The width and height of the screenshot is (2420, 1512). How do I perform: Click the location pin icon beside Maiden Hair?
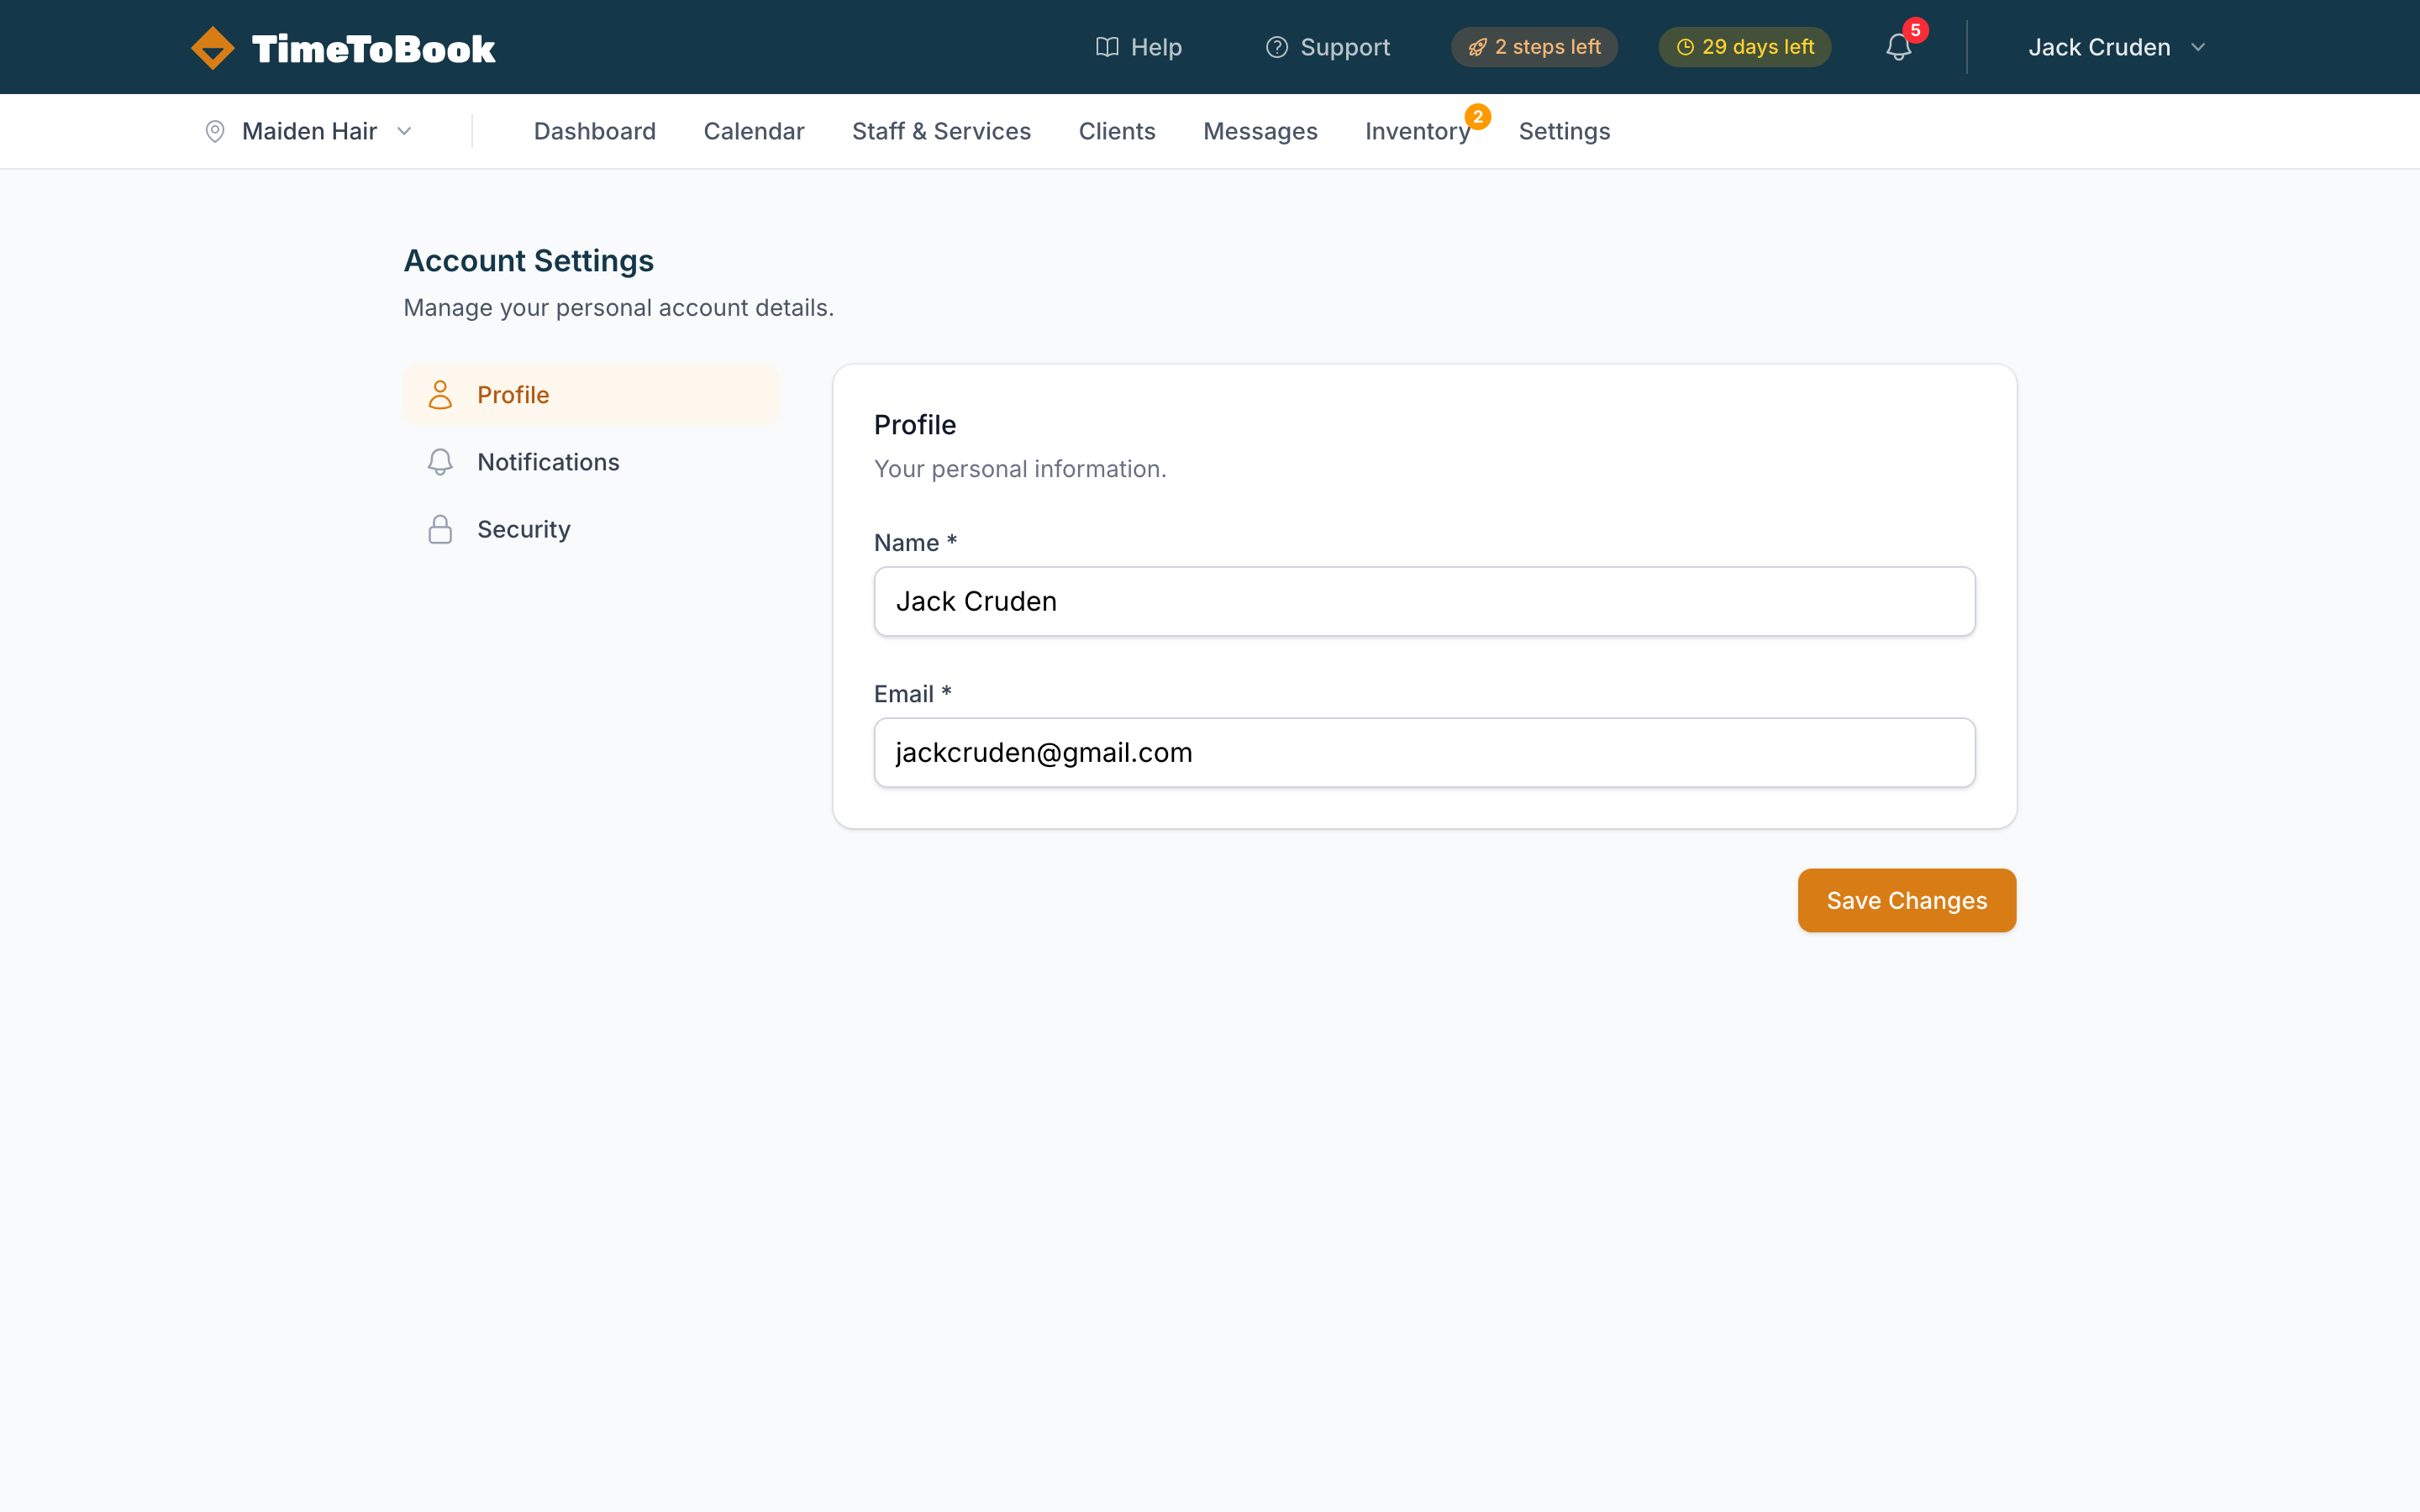pos(215,131)
